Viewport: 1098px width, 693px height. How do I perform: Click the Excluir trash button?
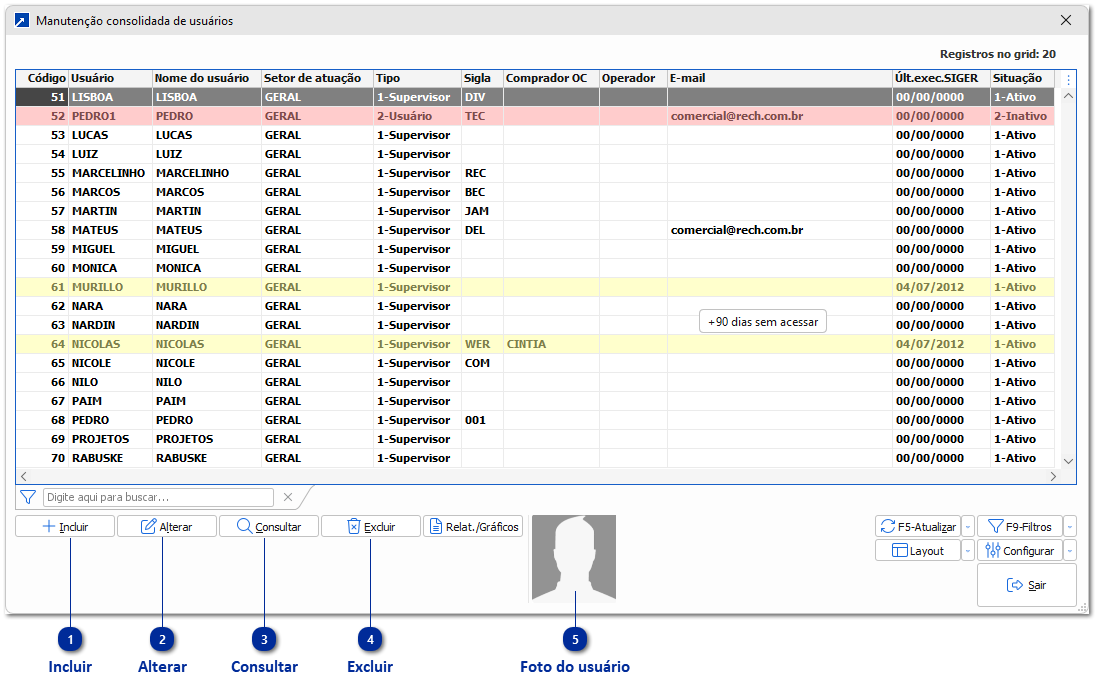pos(370,526)
